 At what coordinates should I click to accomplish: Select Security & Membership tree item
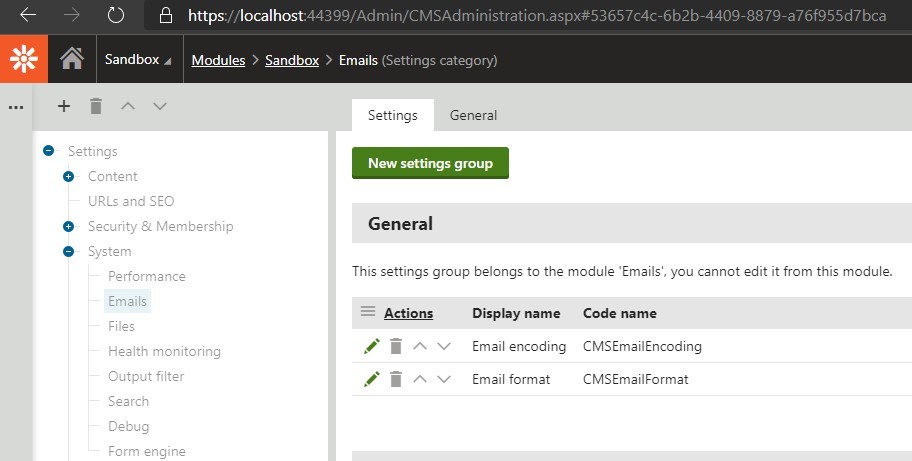pyautogui.click(x=161, y=226)
